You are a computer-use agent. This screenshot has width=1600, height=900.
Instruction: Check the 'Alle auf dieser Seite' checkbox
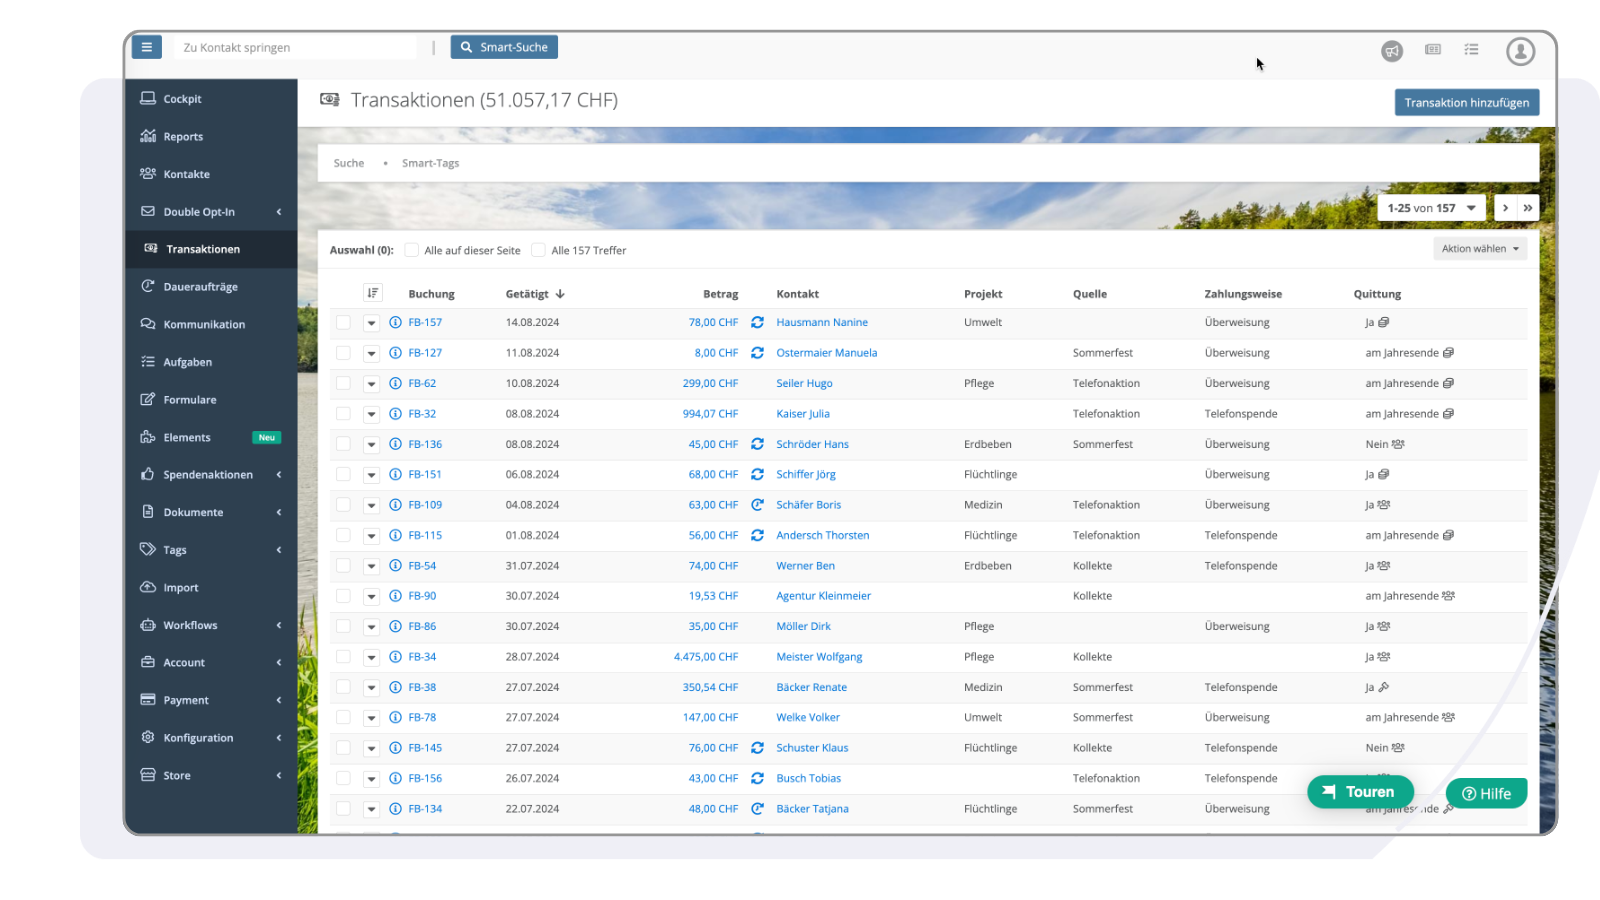[x=411, y=250]
